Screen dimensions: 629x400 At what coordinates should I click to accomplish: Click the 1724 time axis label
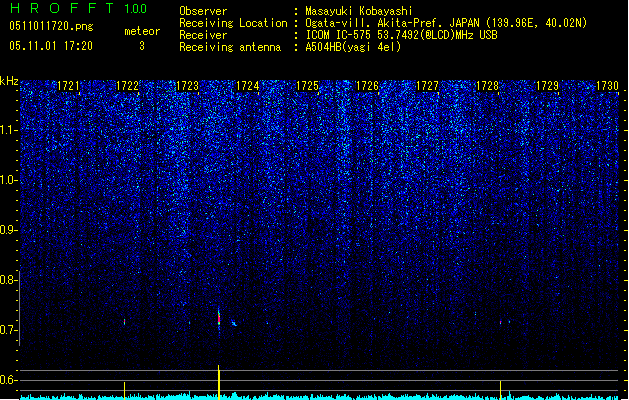[x=248, y=86]
